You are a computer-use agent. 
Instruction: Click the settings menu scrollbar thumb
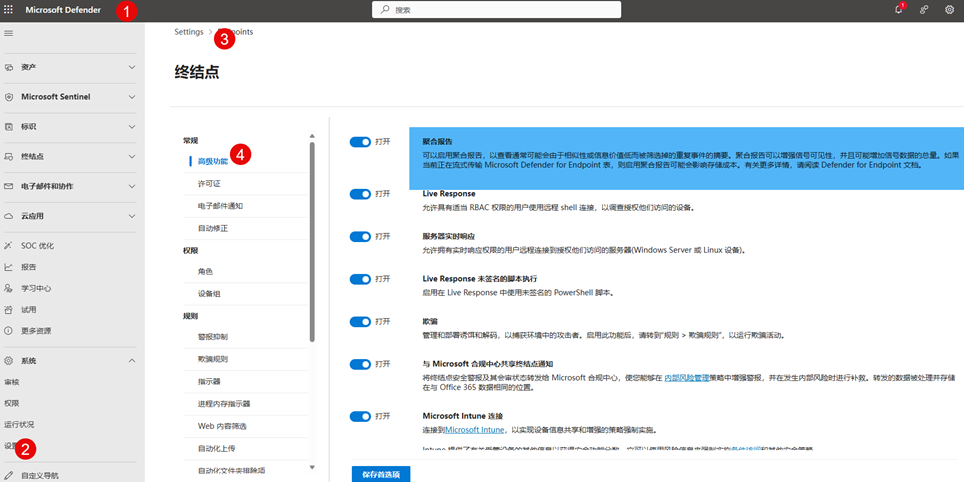(312, 242)
